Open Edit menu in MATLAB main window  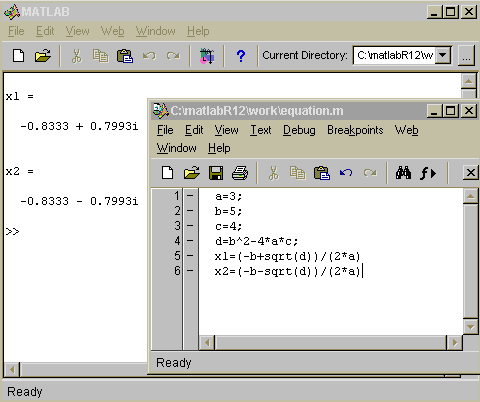(45, 31)
